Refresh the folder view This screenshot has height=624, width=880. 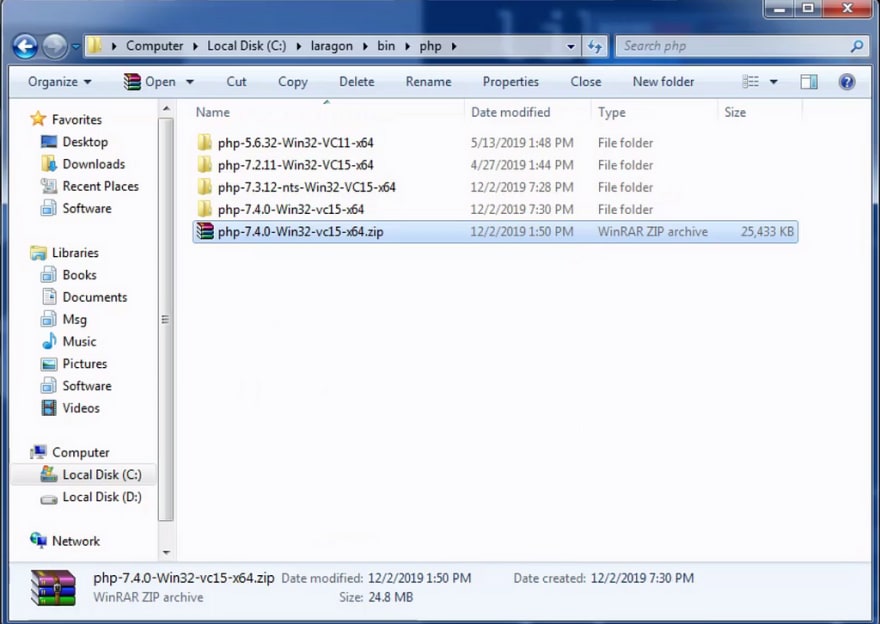(595, 47)
